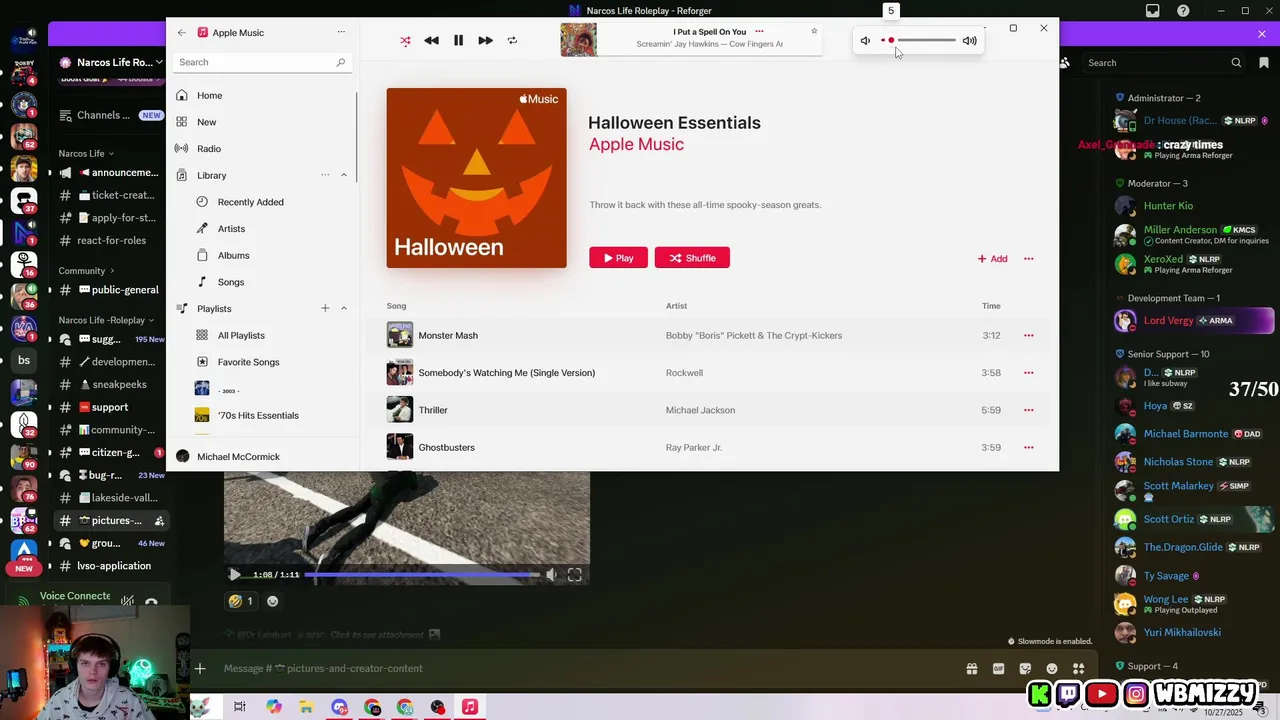This screenshot has width=1280, height=720.
Task: Open emoji picker in Discord message bar
Action: [1052, 668]
